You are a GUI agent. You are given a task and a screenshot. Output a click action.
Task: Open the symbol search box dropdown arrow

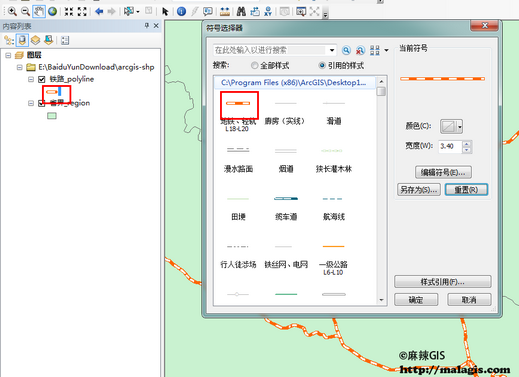[x=332, y=50]
